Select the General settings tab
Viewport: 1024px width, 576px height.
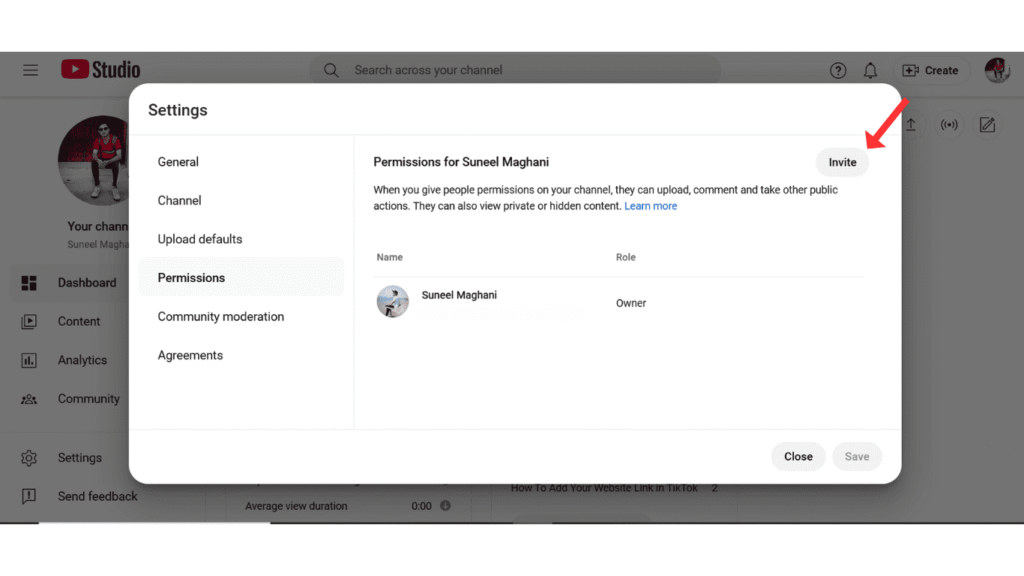(x=178, y=162)
